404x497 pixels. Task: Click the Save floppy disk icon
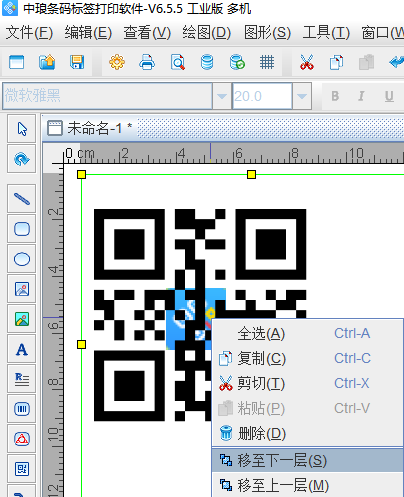coord(77,62)
